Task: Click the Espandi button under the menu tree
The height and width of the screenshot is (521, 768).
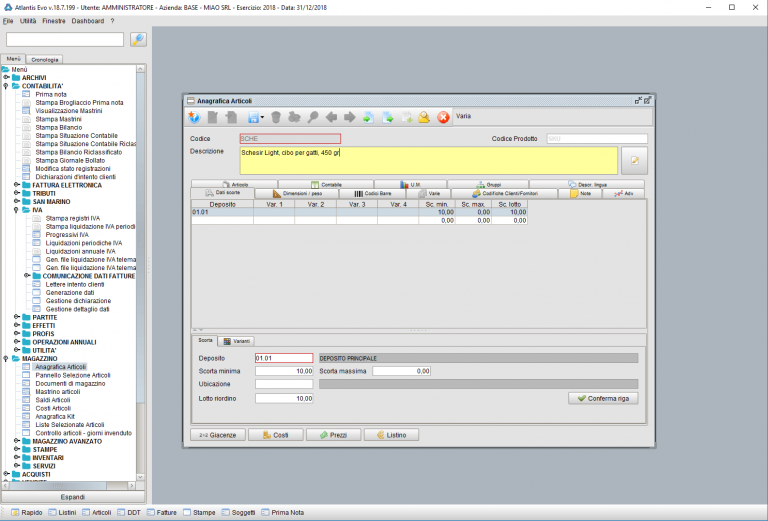Action: click(x=72, y=497)
